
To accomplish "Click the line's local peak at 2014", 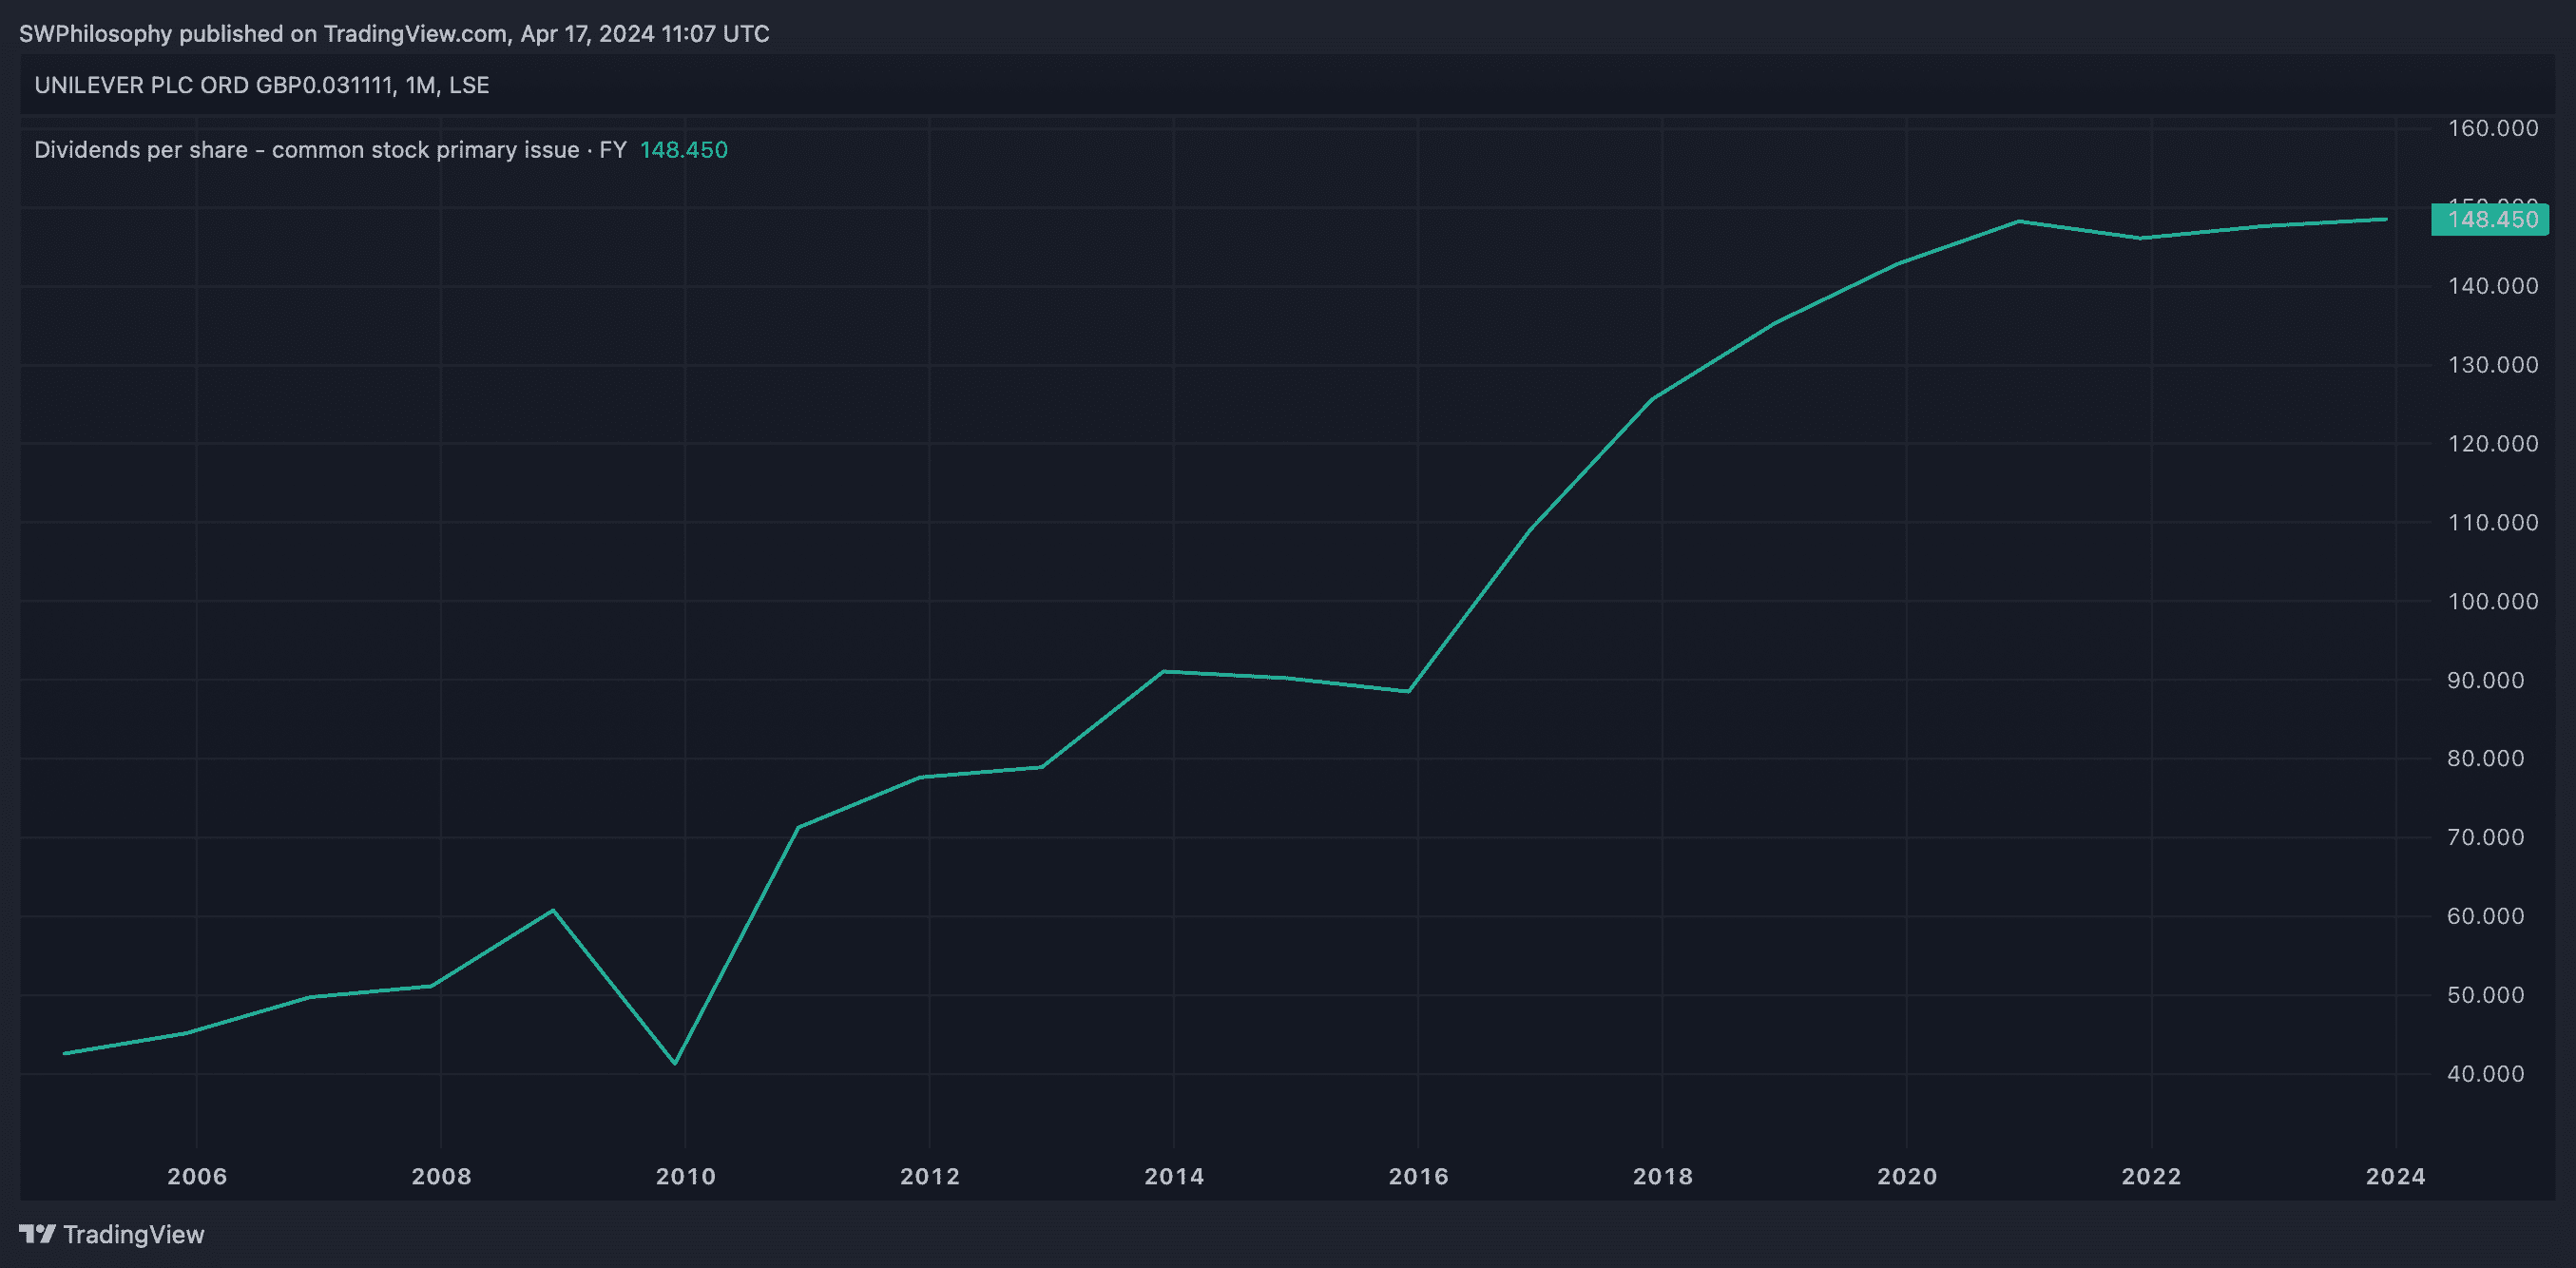I will 1163,671.
